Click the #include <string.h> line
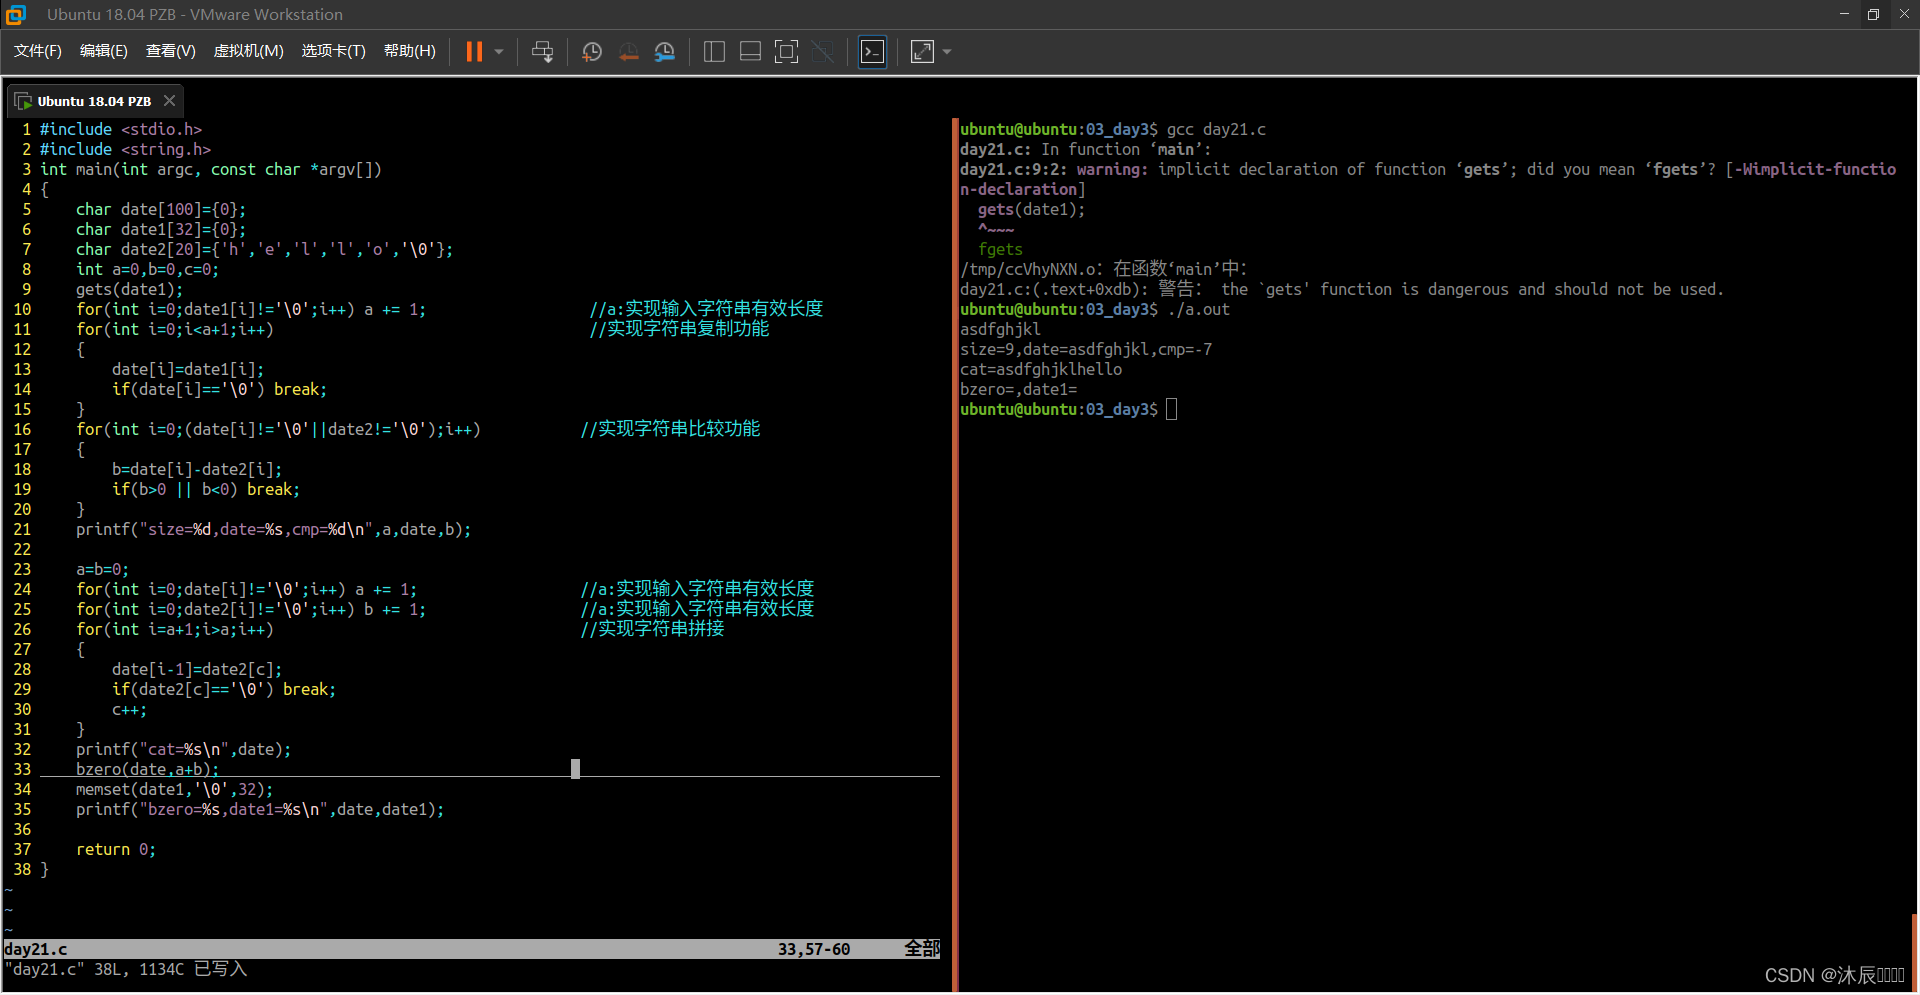This screenshot has height=995, width=1920. coord(125,149)
